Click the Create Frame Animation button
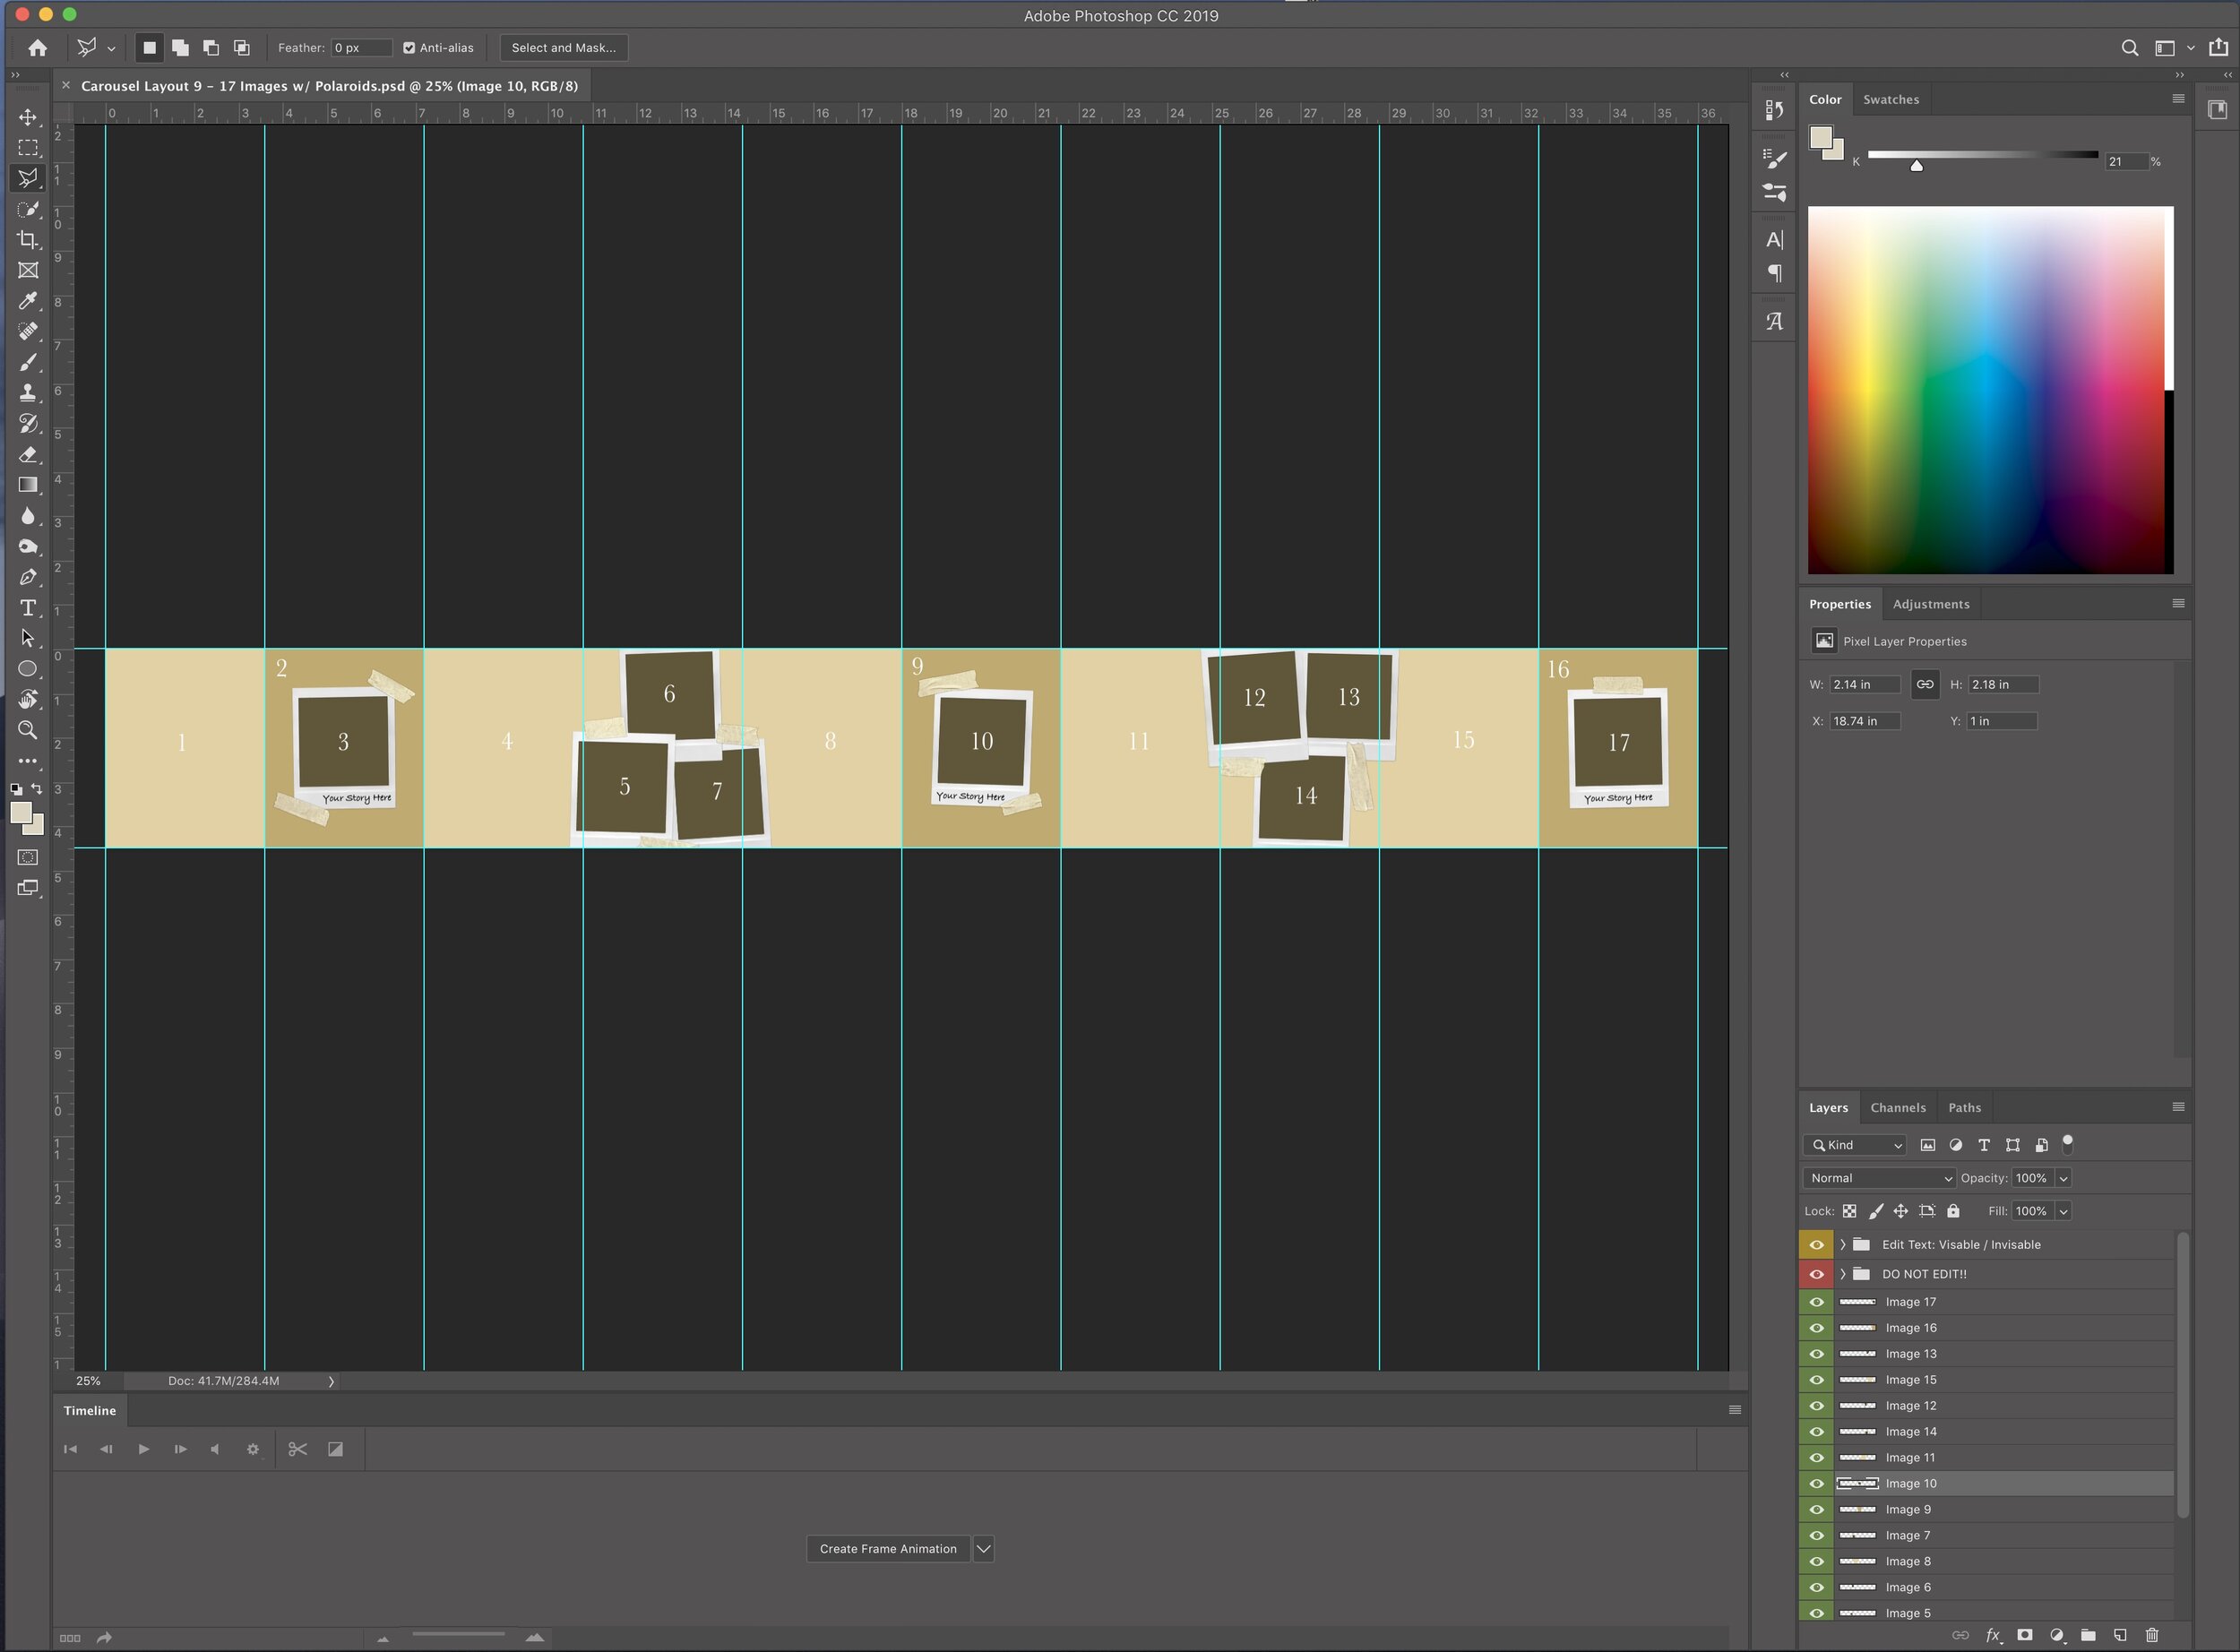This screenshot has height=1652, width=2240. click(887, 1549)
